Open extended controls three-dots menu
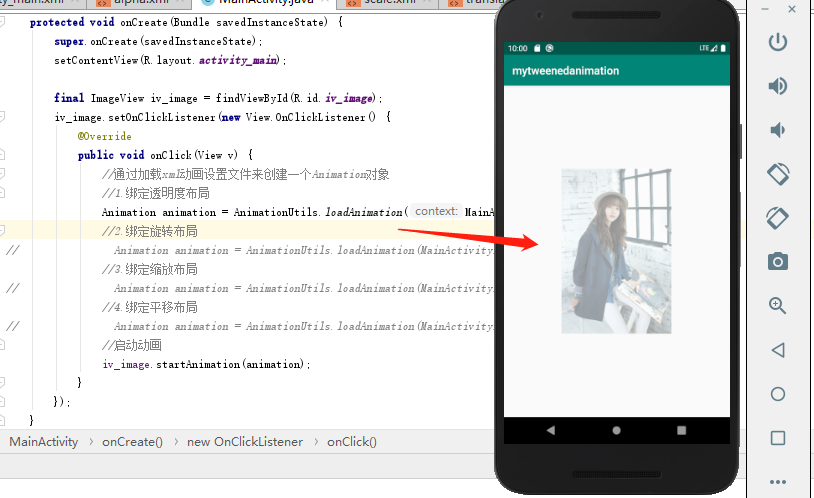This screenshot has width=814, height=498. pos(778,482)
